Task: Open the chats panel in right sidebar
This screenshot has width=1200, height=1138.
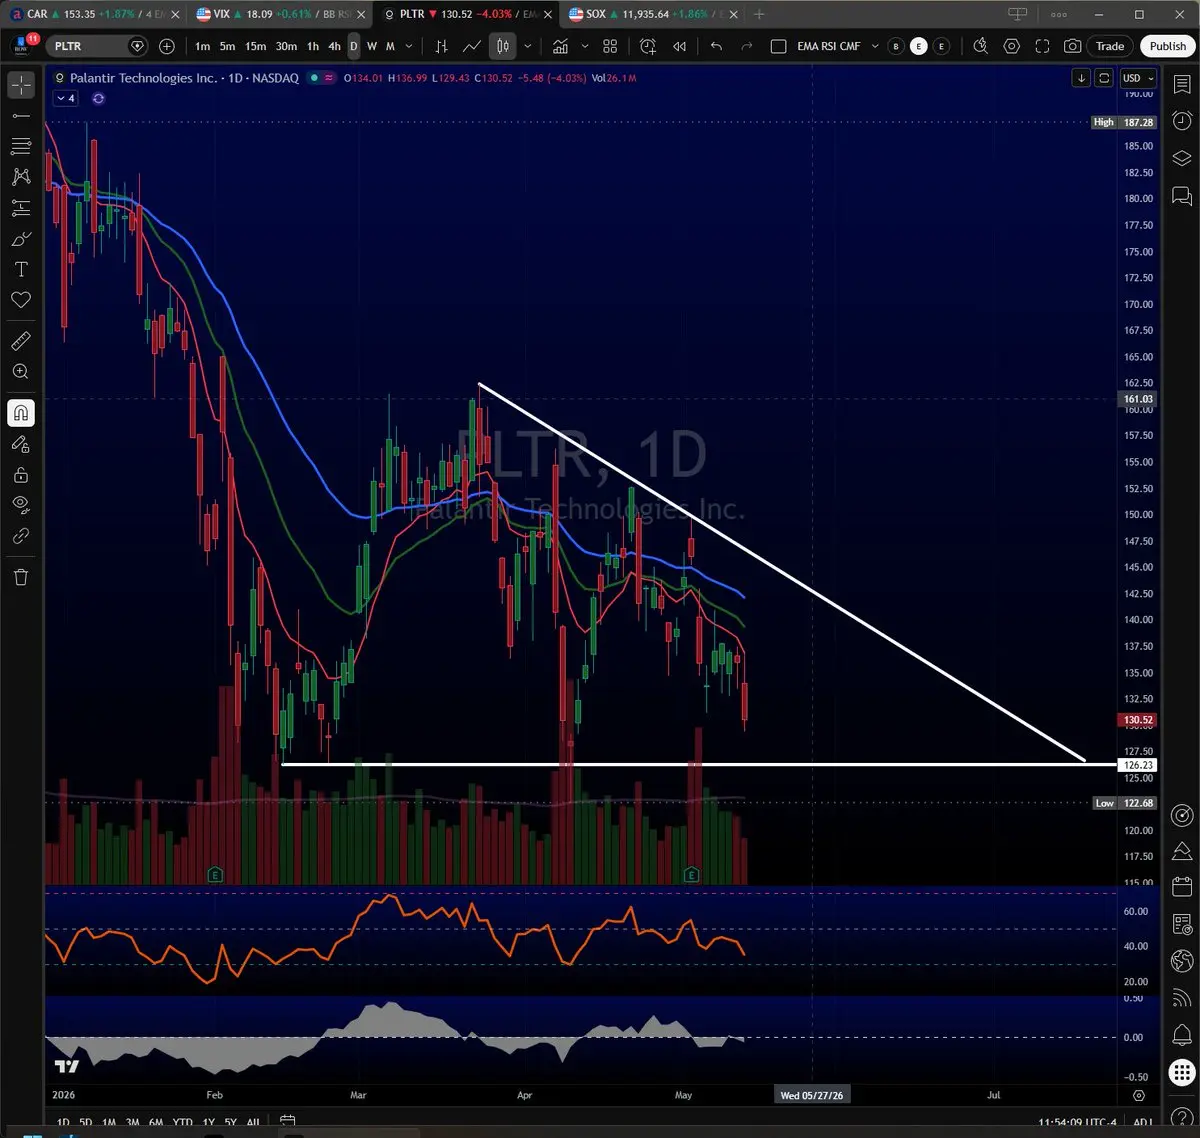Action: 1182,195
